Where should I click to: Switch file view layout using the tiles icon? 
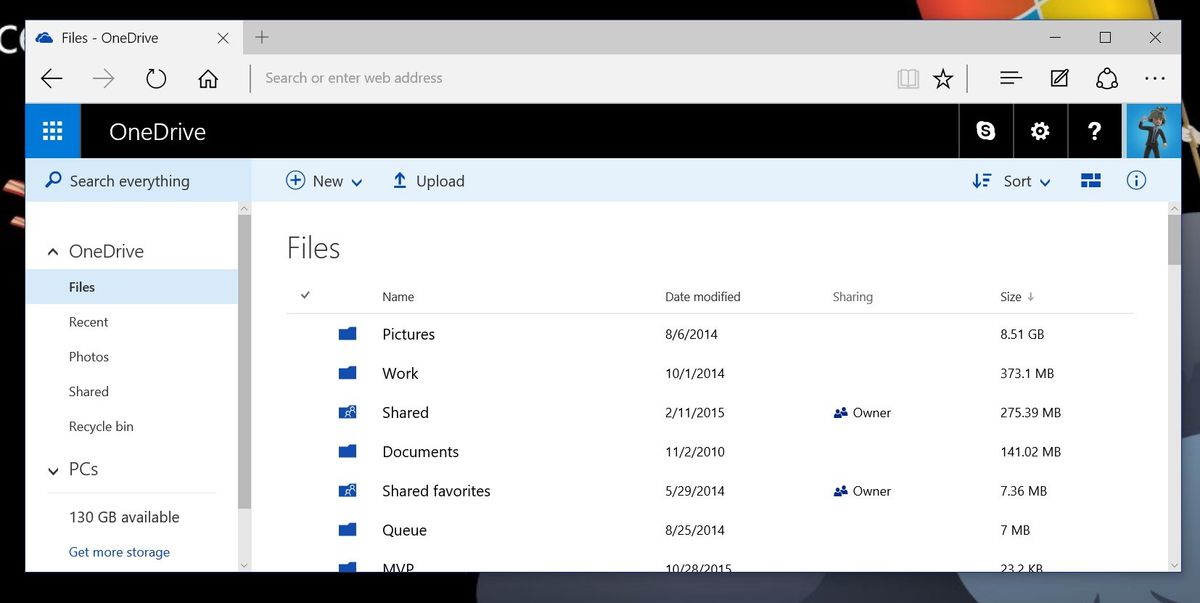pos(1090,180)
